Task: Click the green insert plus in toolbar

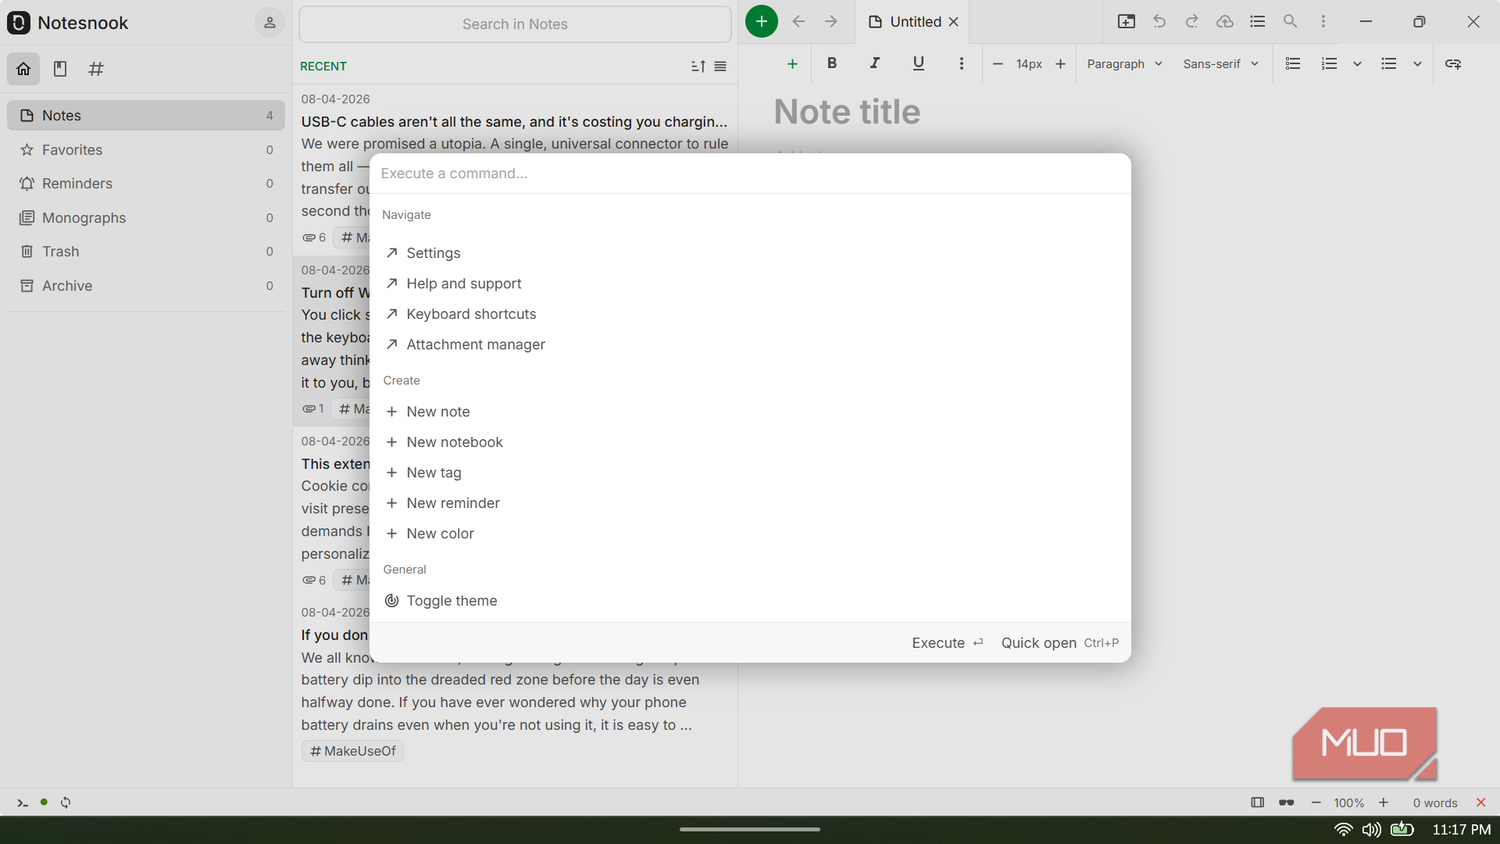Action: [792, 63]
